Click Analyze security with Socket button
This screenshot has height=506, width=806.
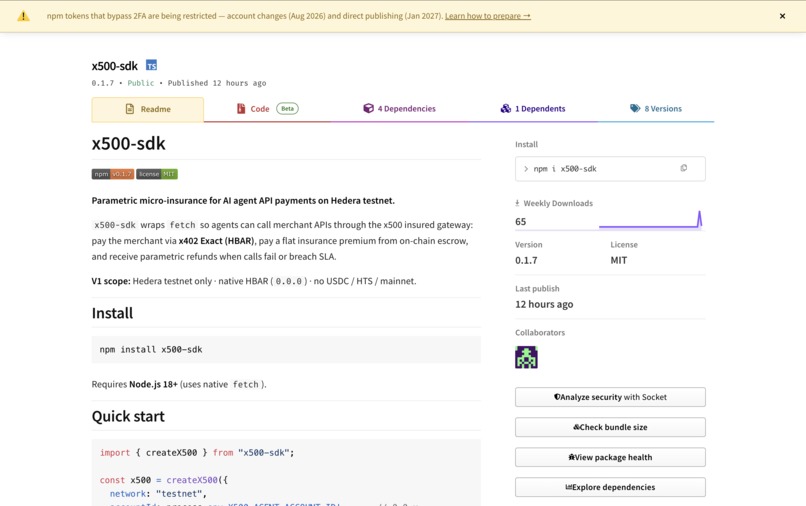point(610,397)
